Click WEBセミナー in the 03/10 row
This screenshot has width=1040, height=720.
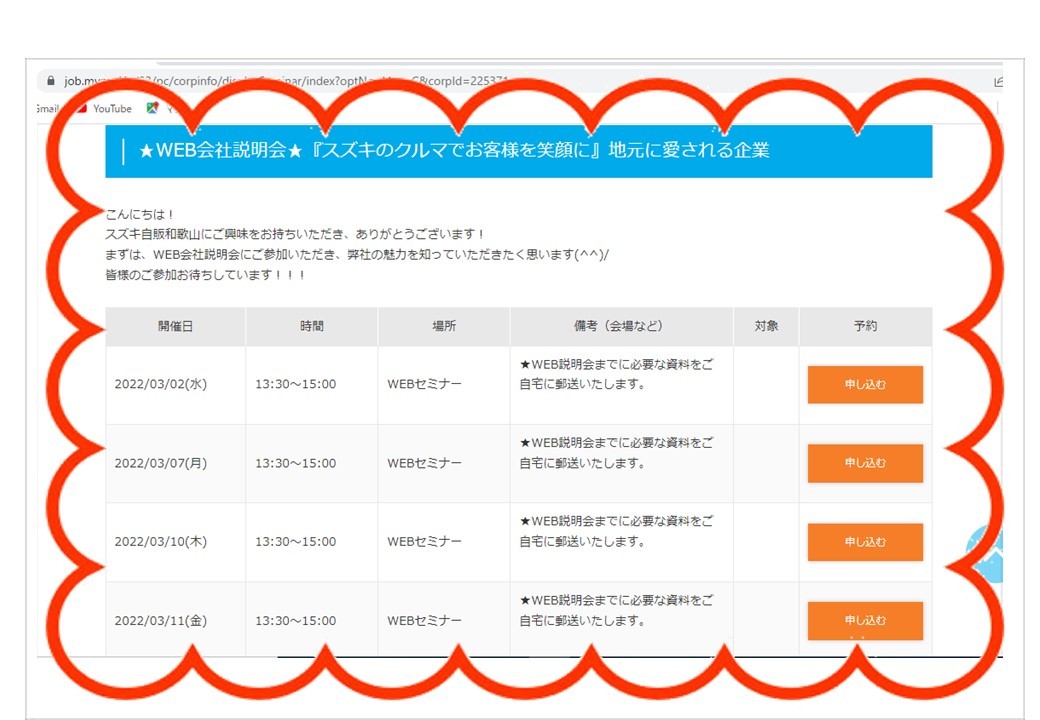point(424,542)
